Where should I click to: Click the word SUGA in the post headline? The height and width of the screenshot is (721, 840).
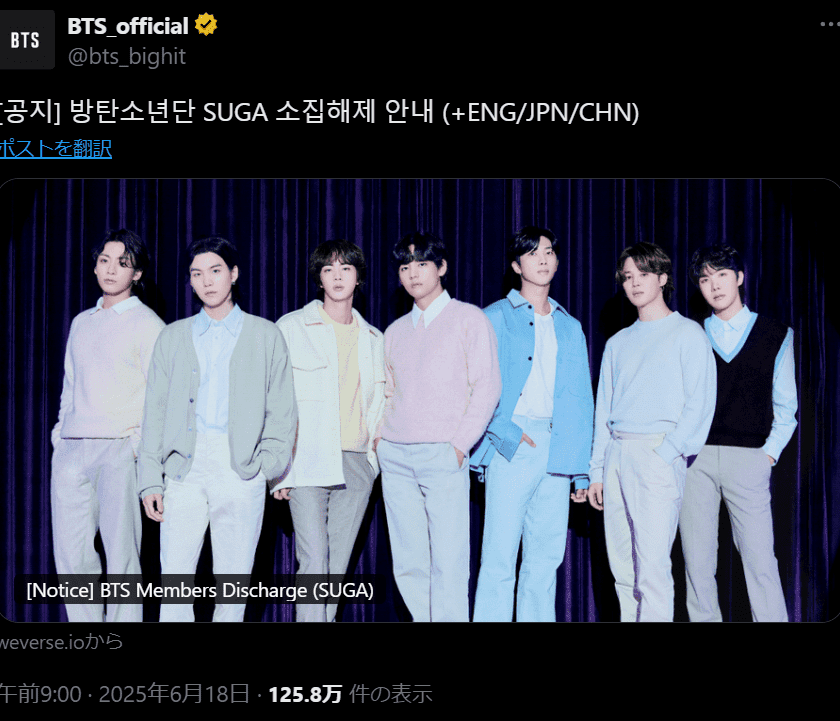click(x=235, y=113)
